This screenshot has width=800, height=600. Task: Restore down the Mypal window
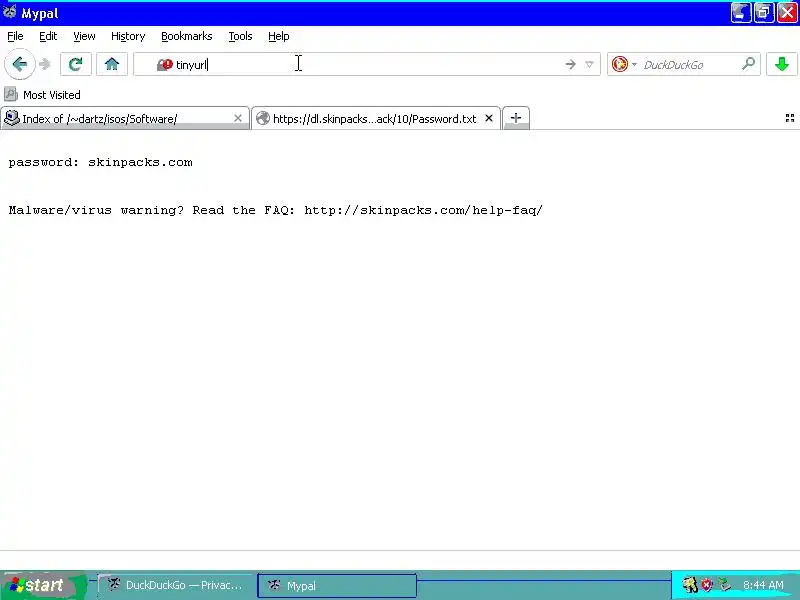point(764,13)
